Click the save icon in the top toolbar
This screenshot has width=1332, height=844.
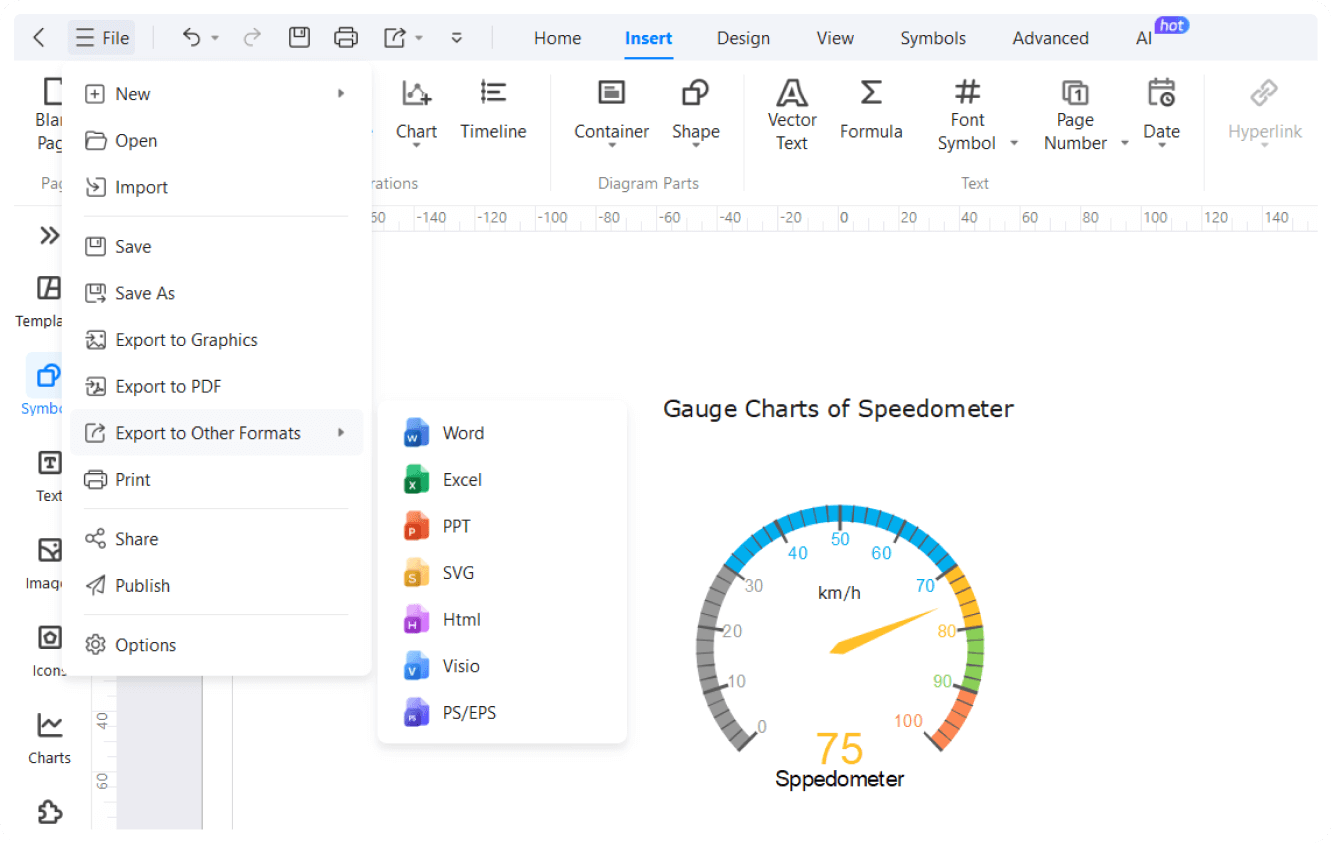(x=299, y=38)
